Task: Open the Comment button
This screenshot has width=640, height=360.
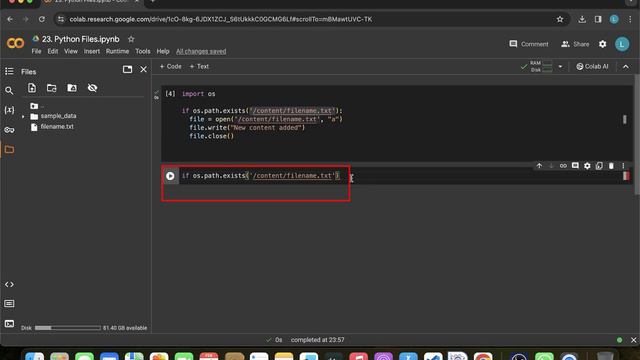Action: click(529, 44)
